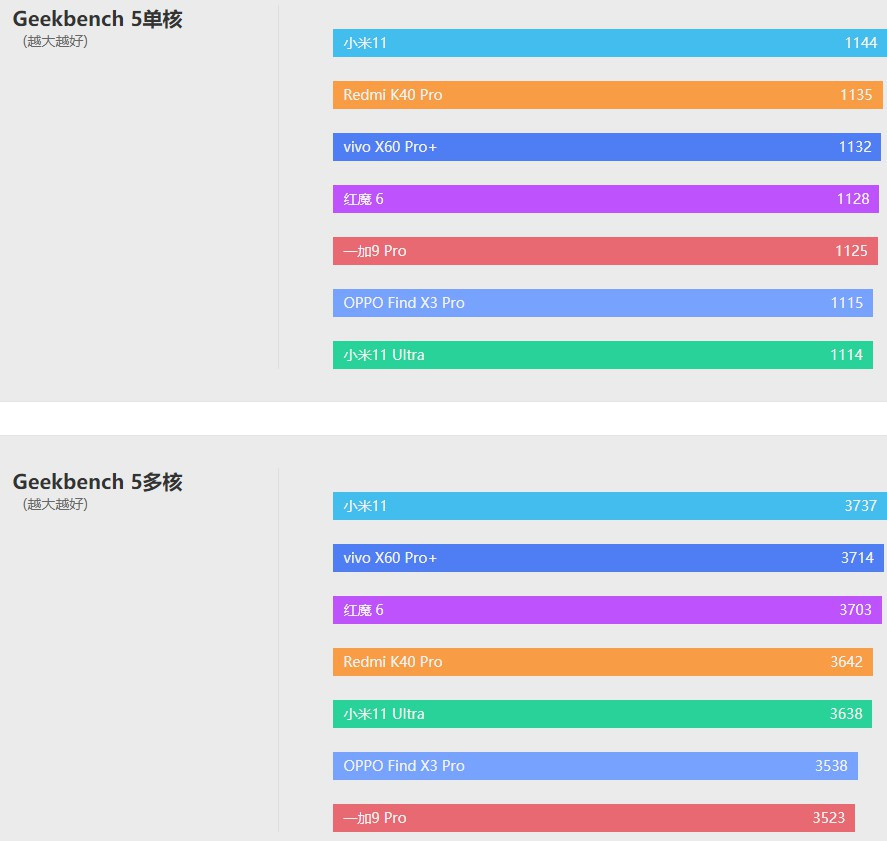Click the Geekbench 5单核 heading
887x841 pixels.
point(97,19)
